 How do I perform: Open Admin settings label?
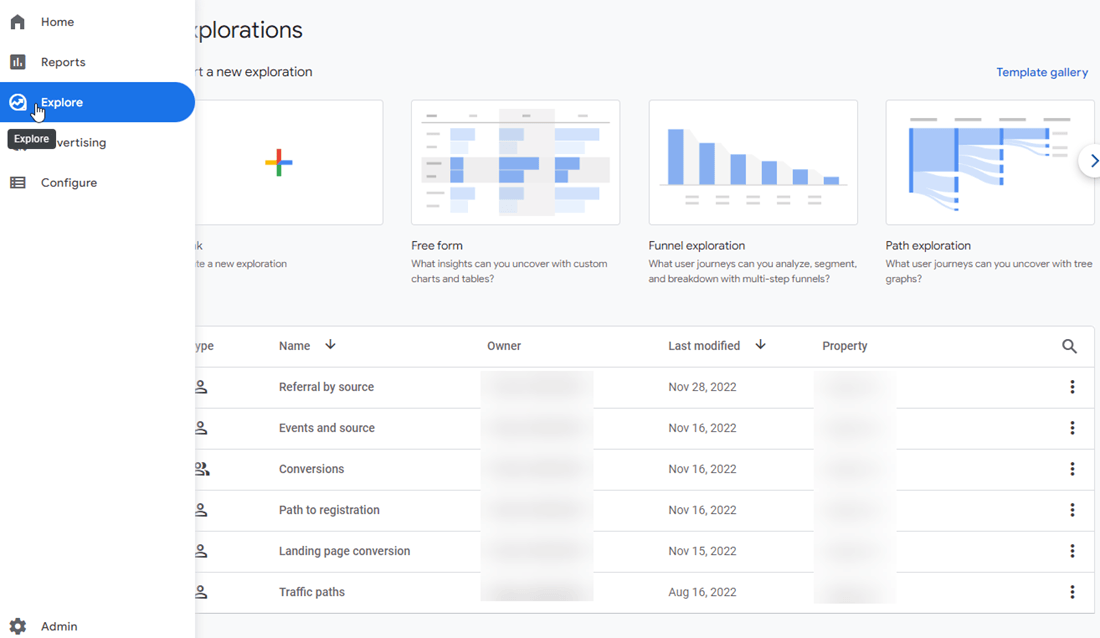[59, 626]
